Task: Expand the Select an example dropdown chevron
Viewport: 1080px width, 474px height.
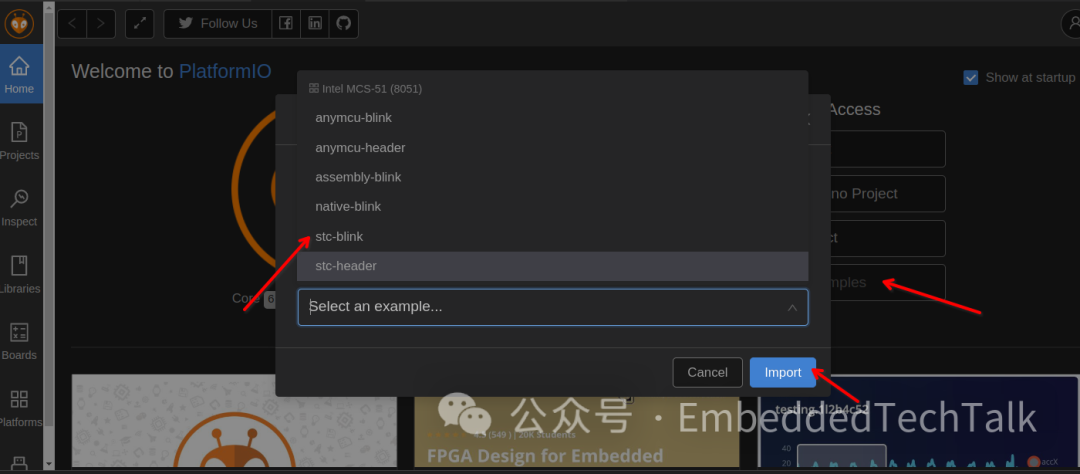Action: tap(792, 307)
